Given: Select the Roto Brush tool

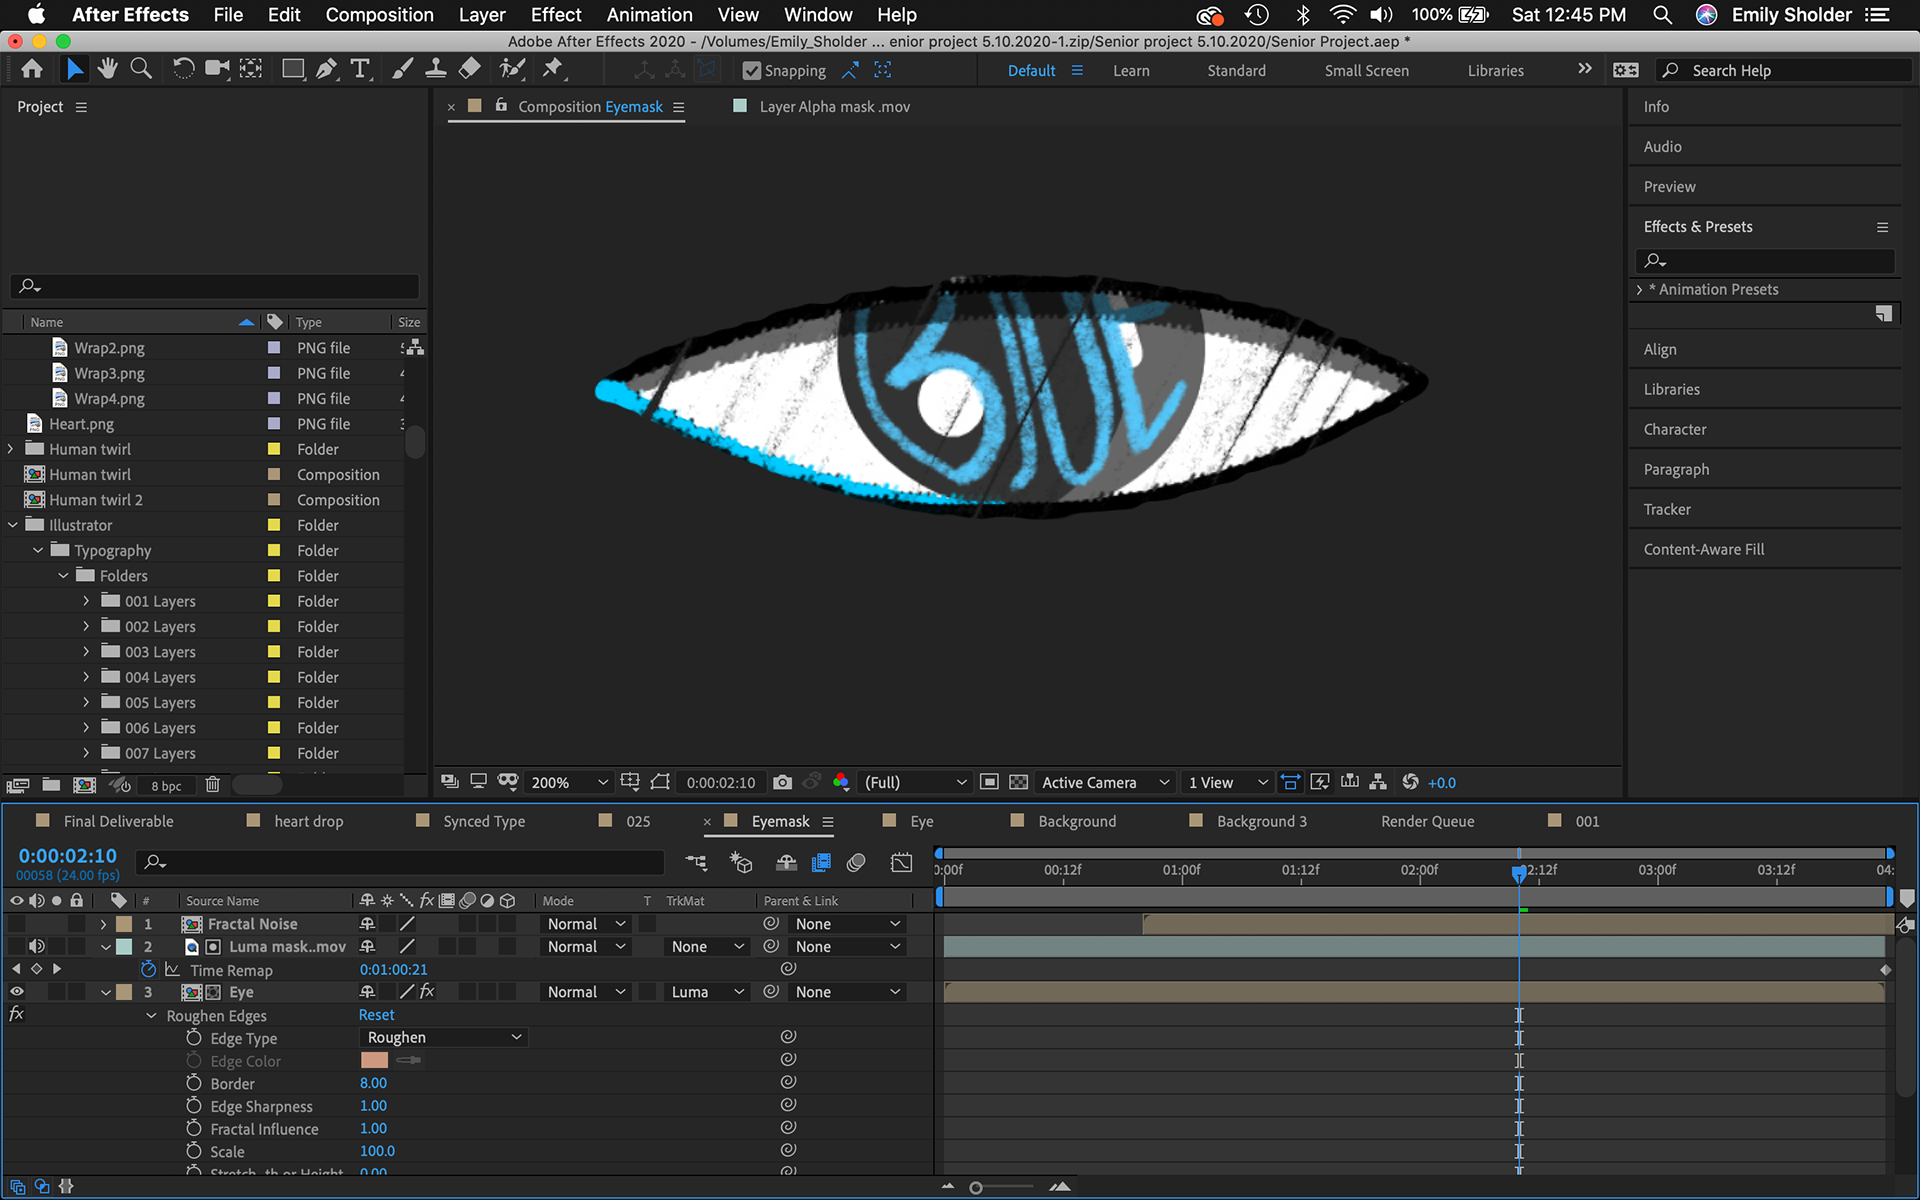Looking at the screenshot, I should tap(512, 69).
